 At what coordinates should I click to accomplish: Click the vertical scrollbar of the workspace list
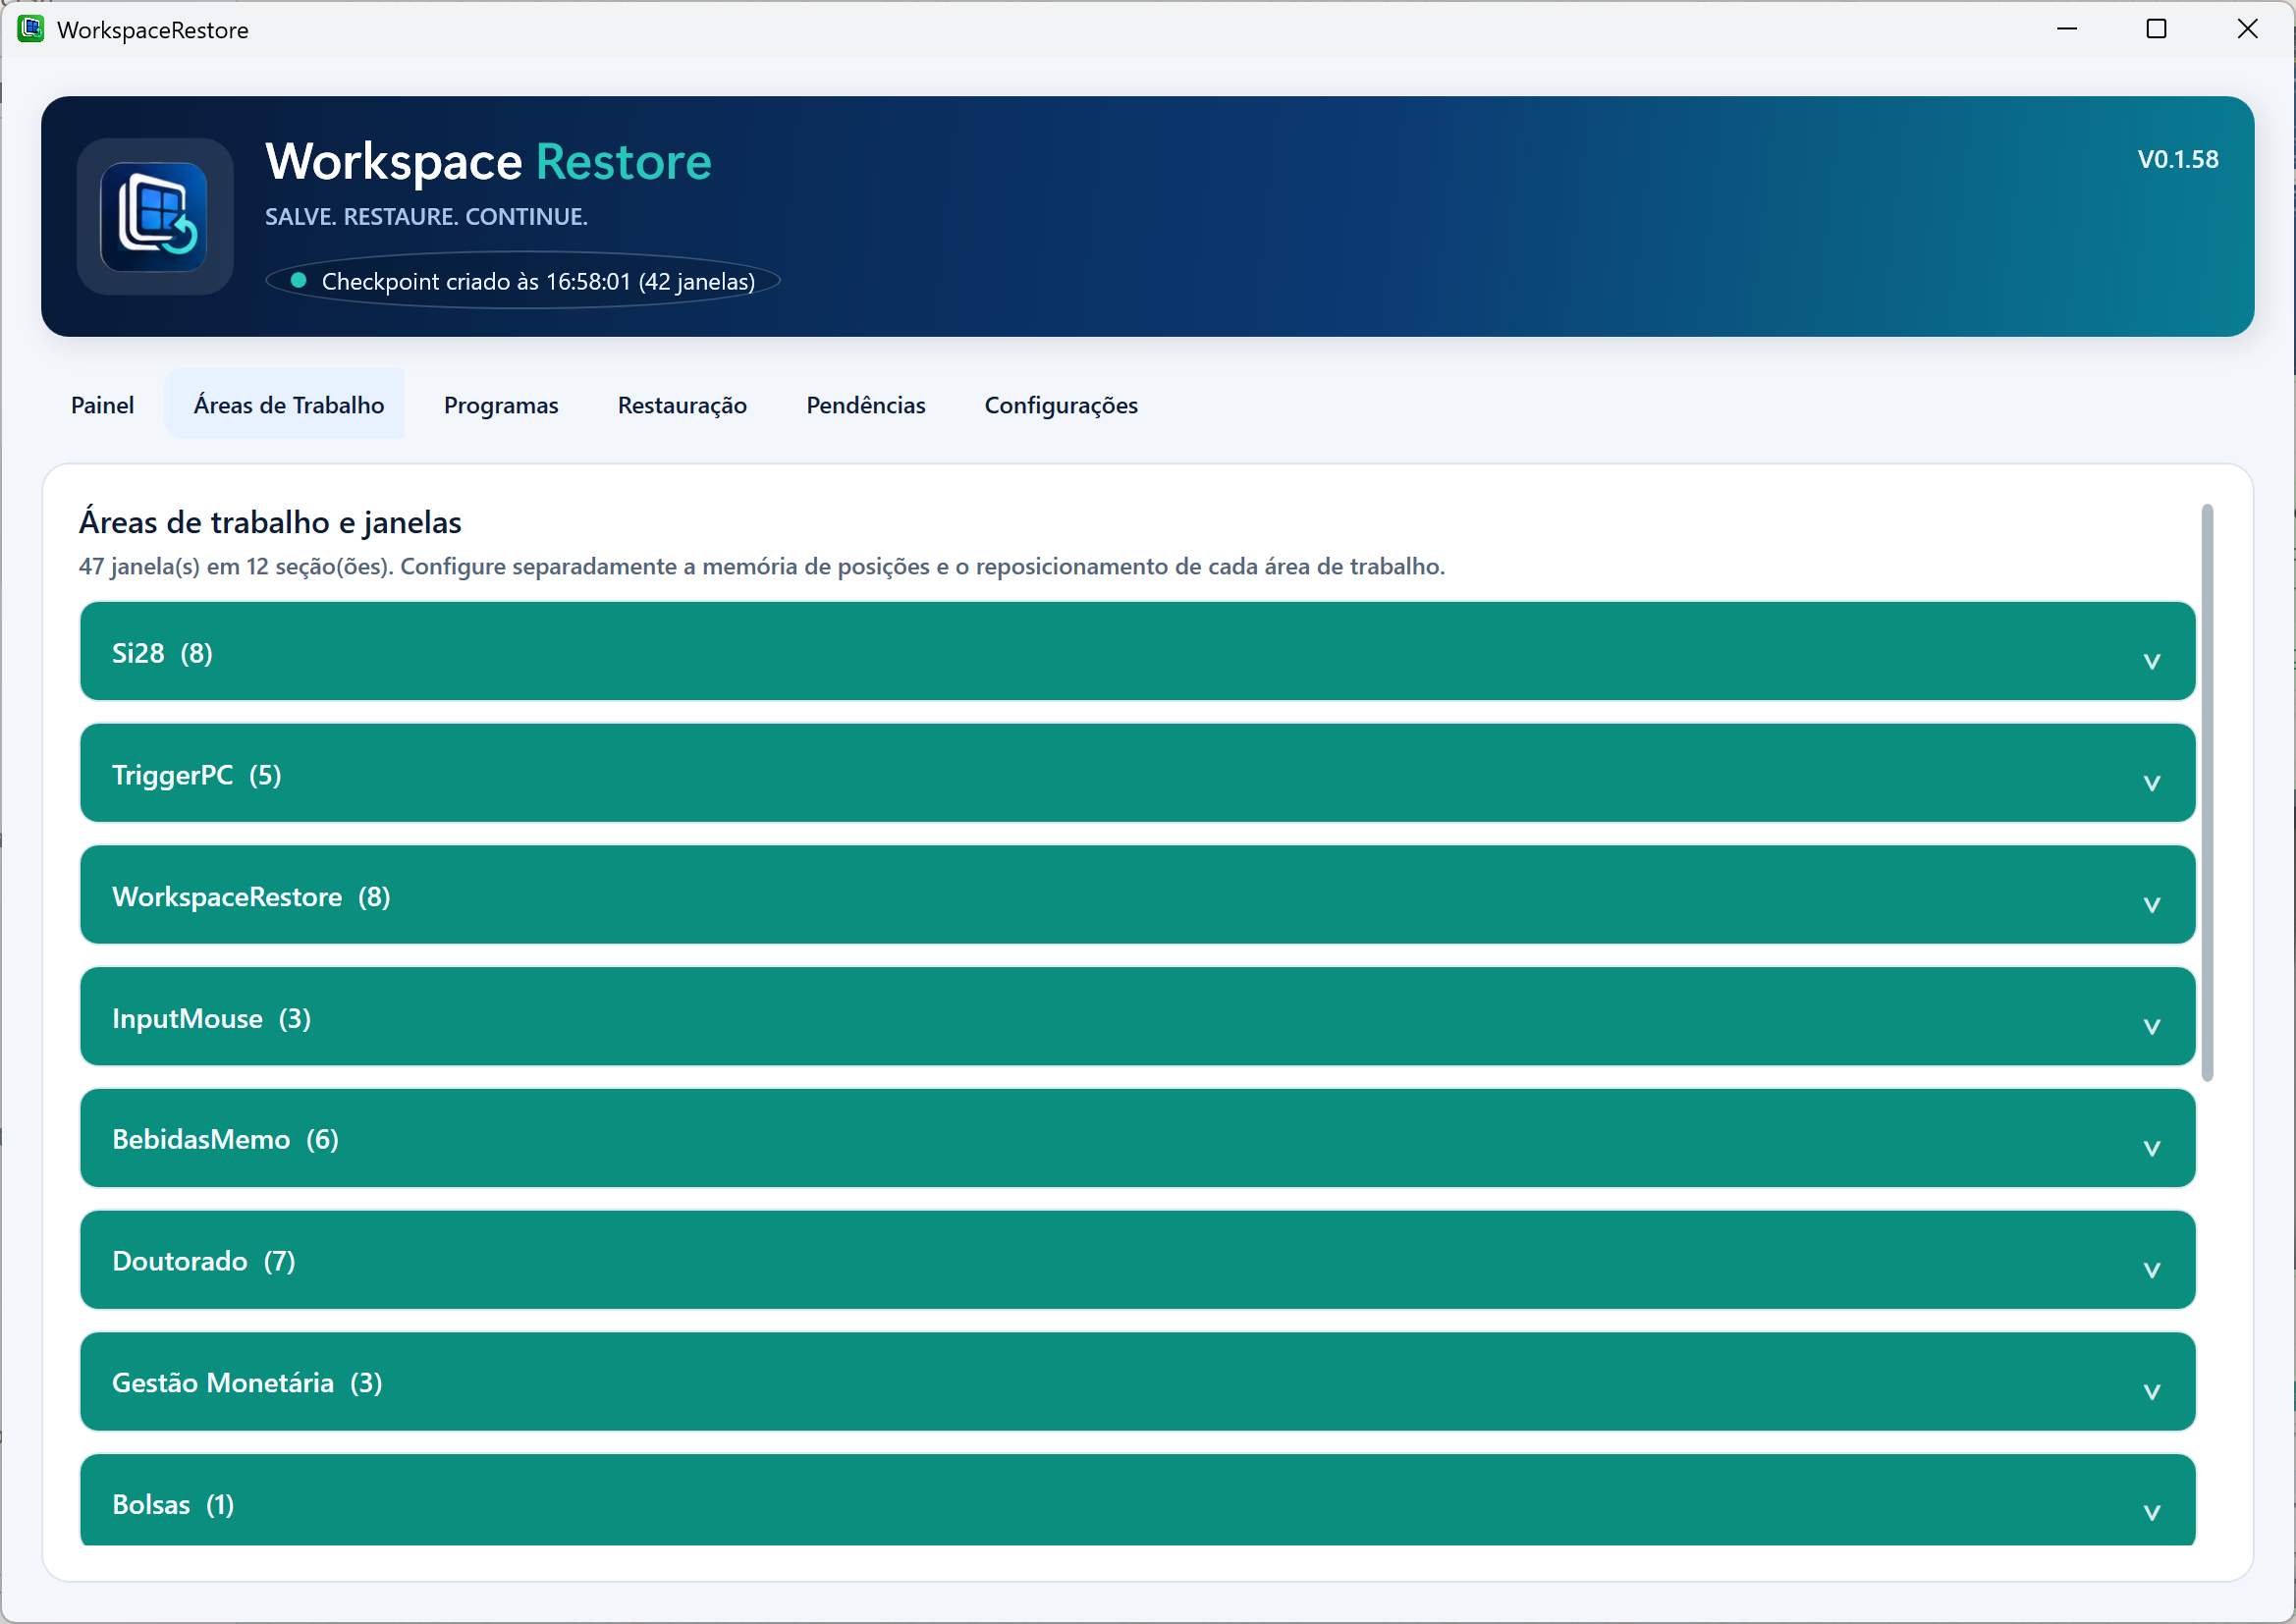tap(2207, 793)
